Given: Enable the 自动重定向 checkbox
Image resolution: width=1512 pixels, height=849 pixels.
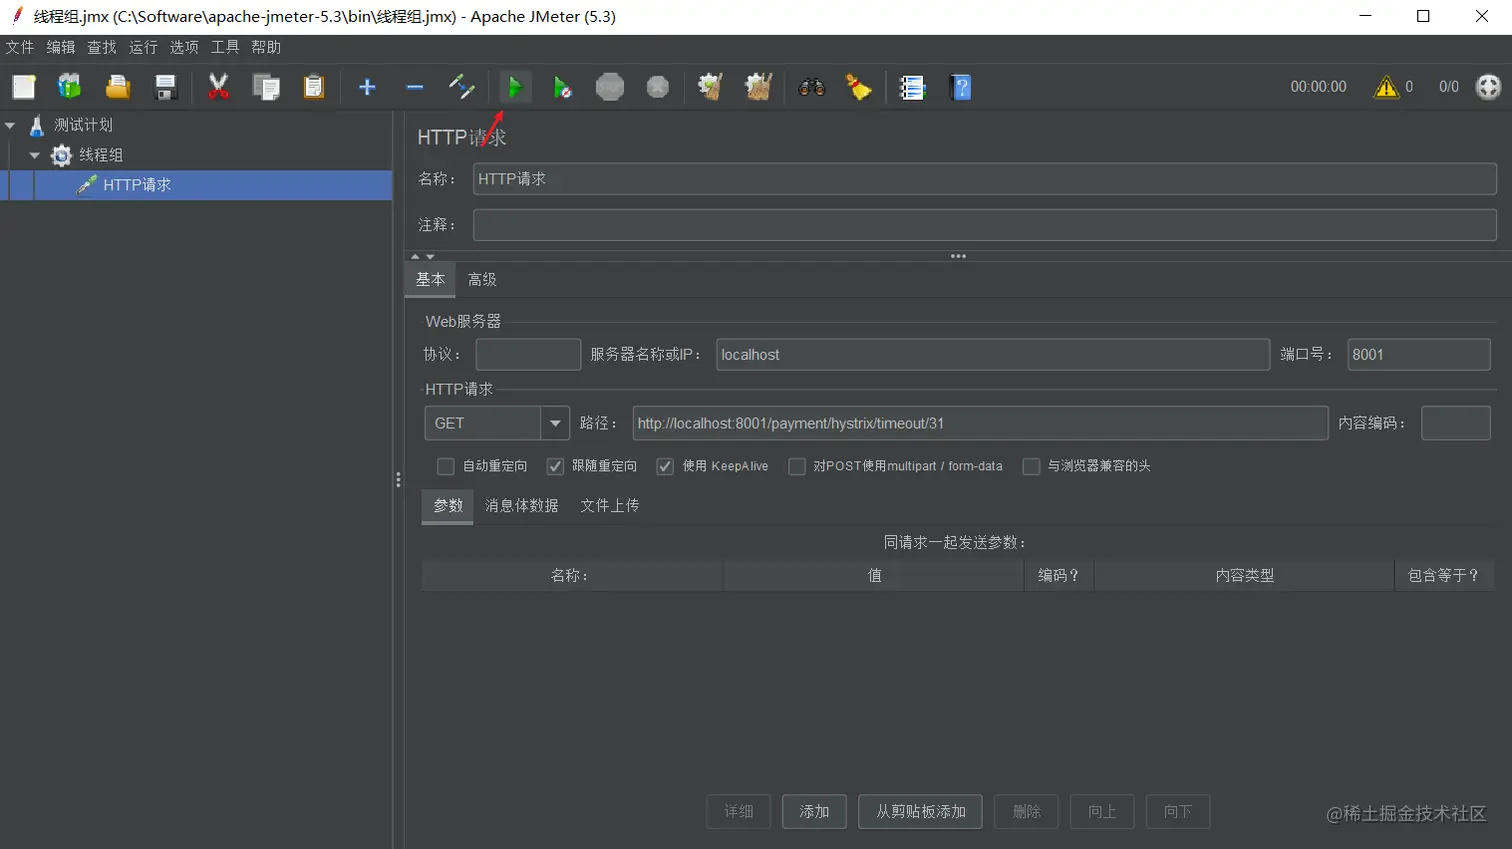Looking at the screenshot, I should coord(446,466).
